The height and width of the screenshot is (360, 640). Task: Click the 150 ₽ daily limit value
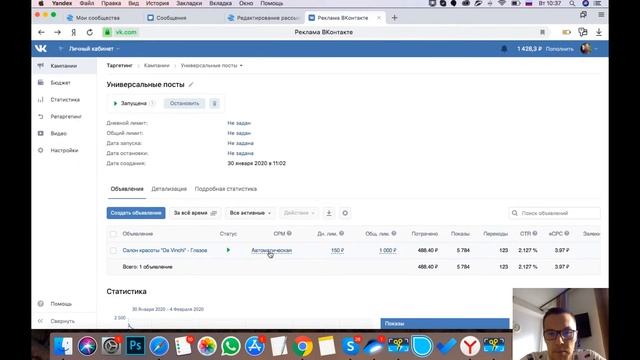[x=337, y=250]
